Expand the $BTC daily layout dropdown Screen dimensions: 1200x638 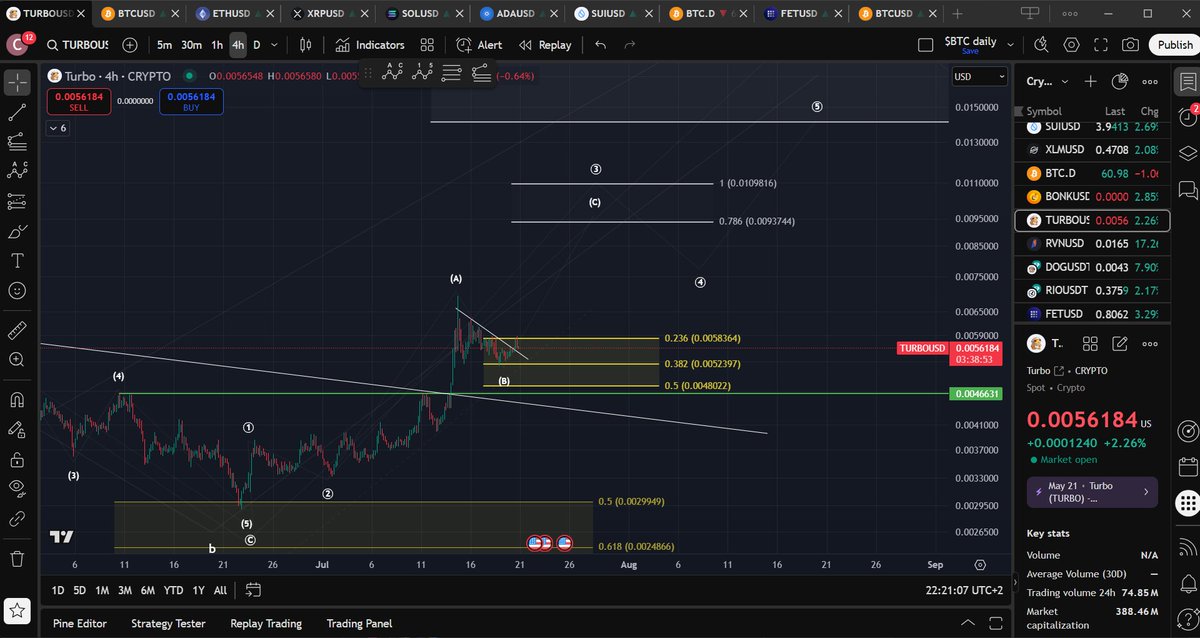[1010, 45]
